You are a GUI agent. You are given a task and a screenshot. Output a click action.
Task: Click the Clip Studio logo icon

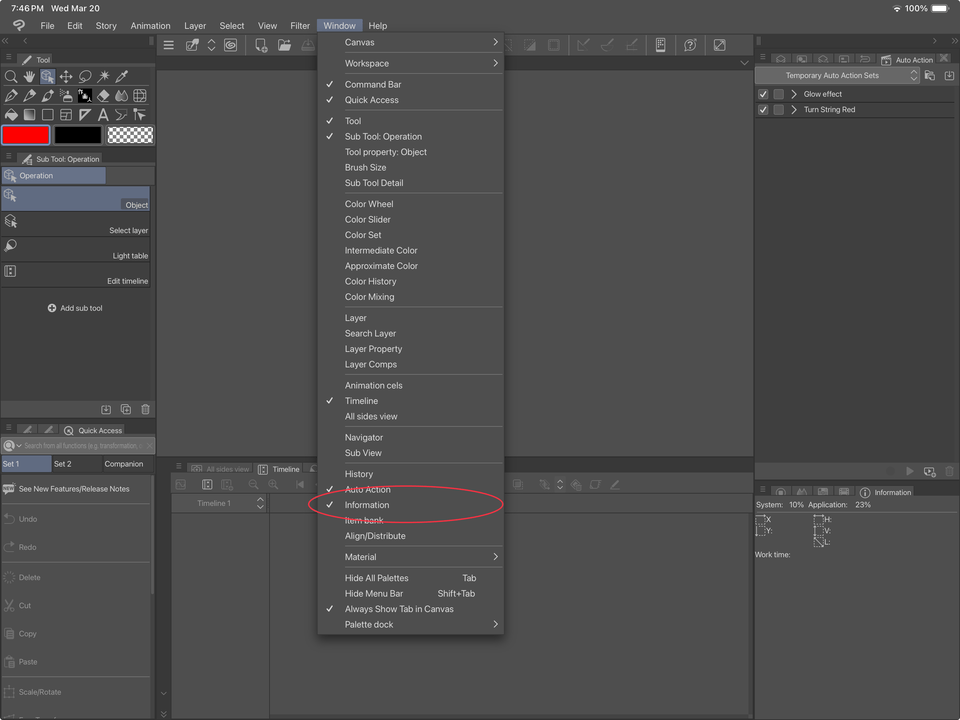coord(19,25)
